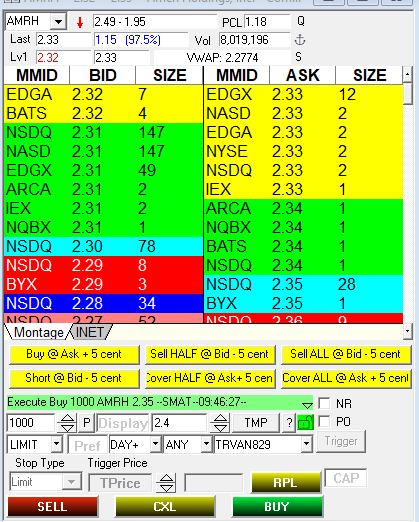Click the BYX 2.35 ask row

pos(303,303)
